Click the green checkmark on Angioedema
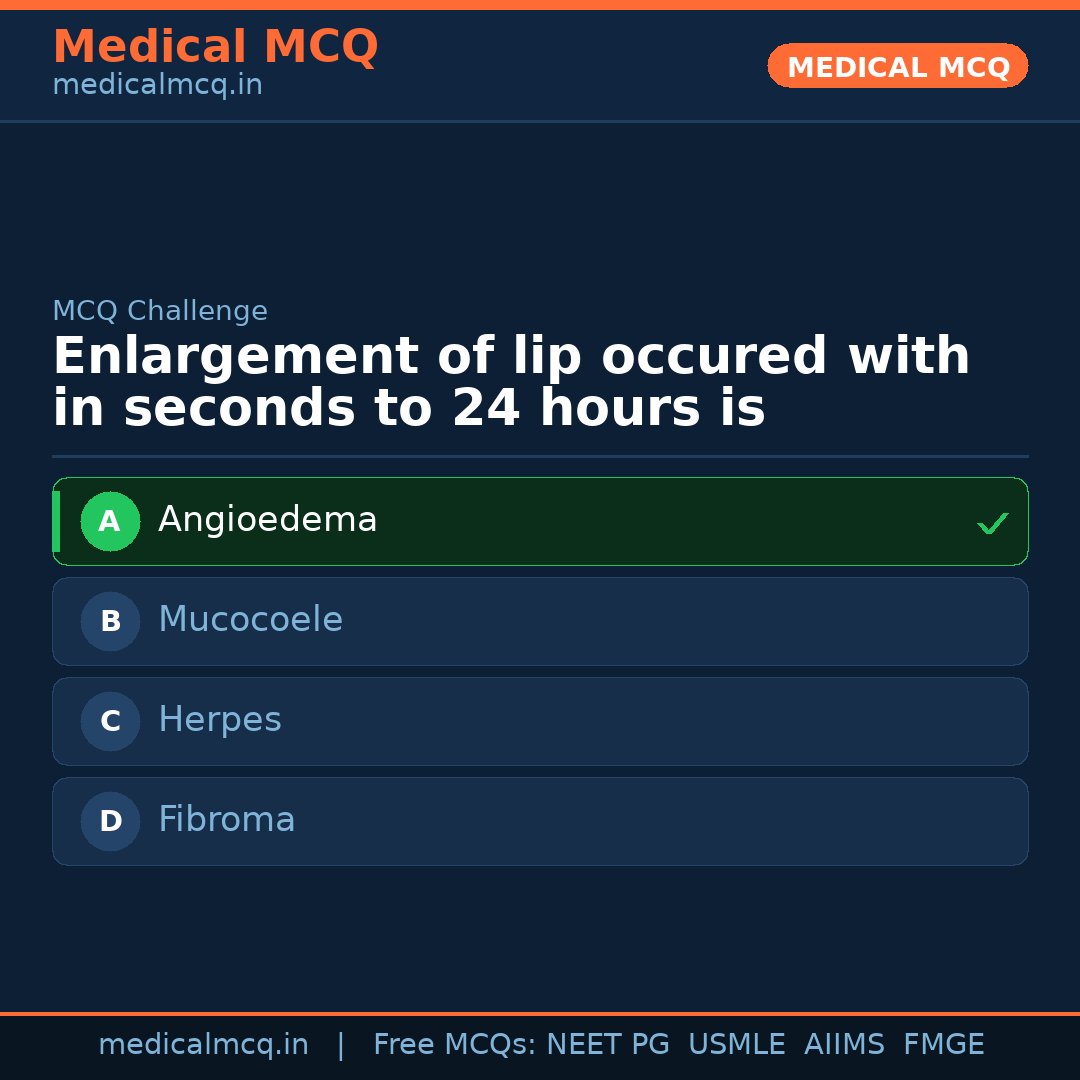The width and height of the screenshot is (1080, 1080). point(992,523)
